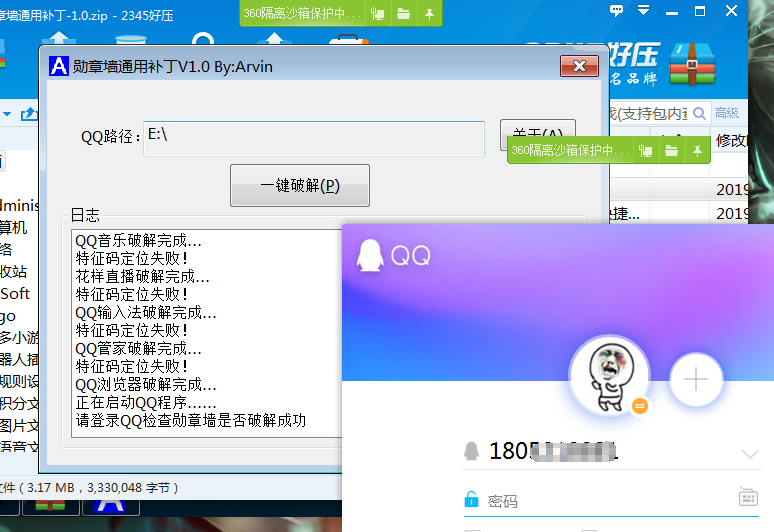
Task: Click log line 正在启动QQ程序......
Action: pyautogui.click(x=146, y=402)
